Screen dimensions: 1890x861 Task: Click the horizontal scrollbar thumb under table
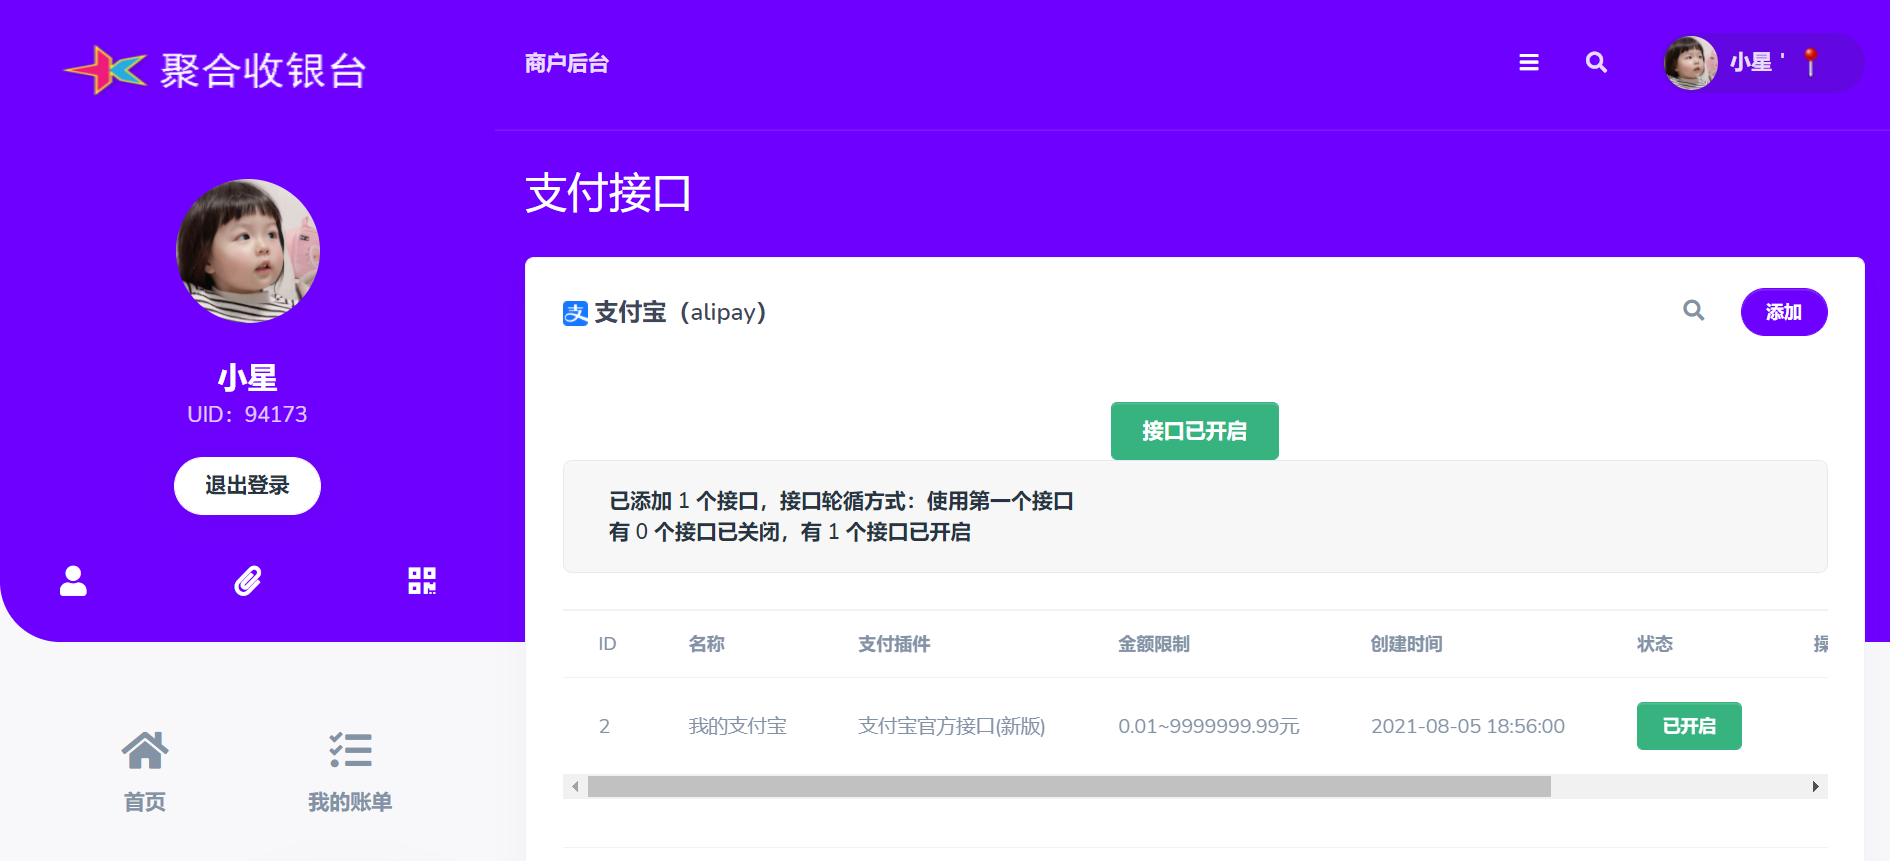click(1068, 787)
